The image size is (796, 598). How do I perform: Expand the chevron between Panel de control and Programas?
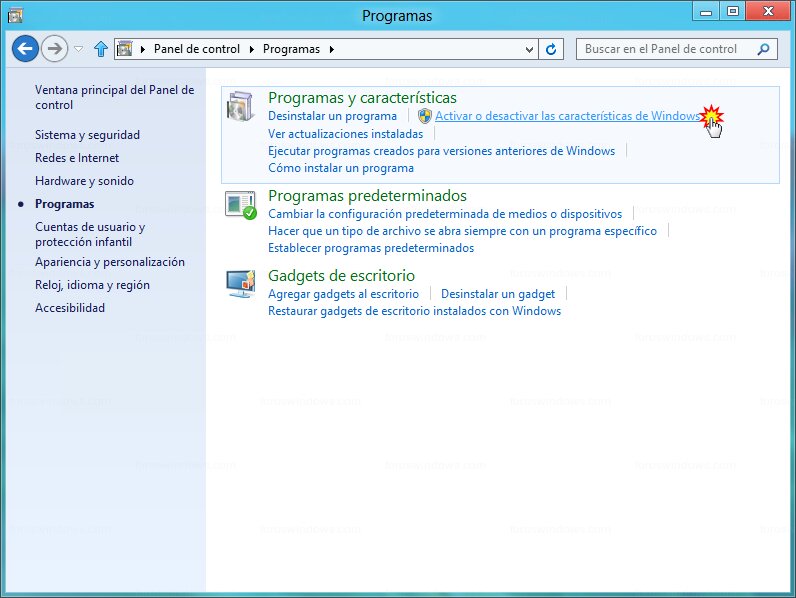coord(252,49)
